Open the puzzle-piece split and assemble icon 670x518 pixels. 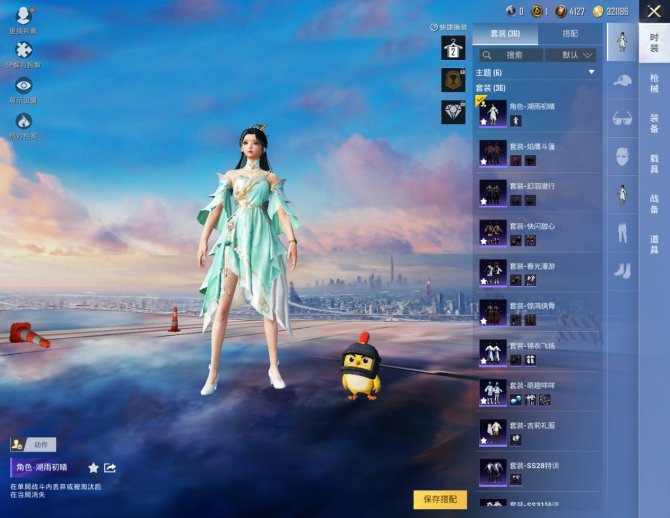tap(24, 50)
